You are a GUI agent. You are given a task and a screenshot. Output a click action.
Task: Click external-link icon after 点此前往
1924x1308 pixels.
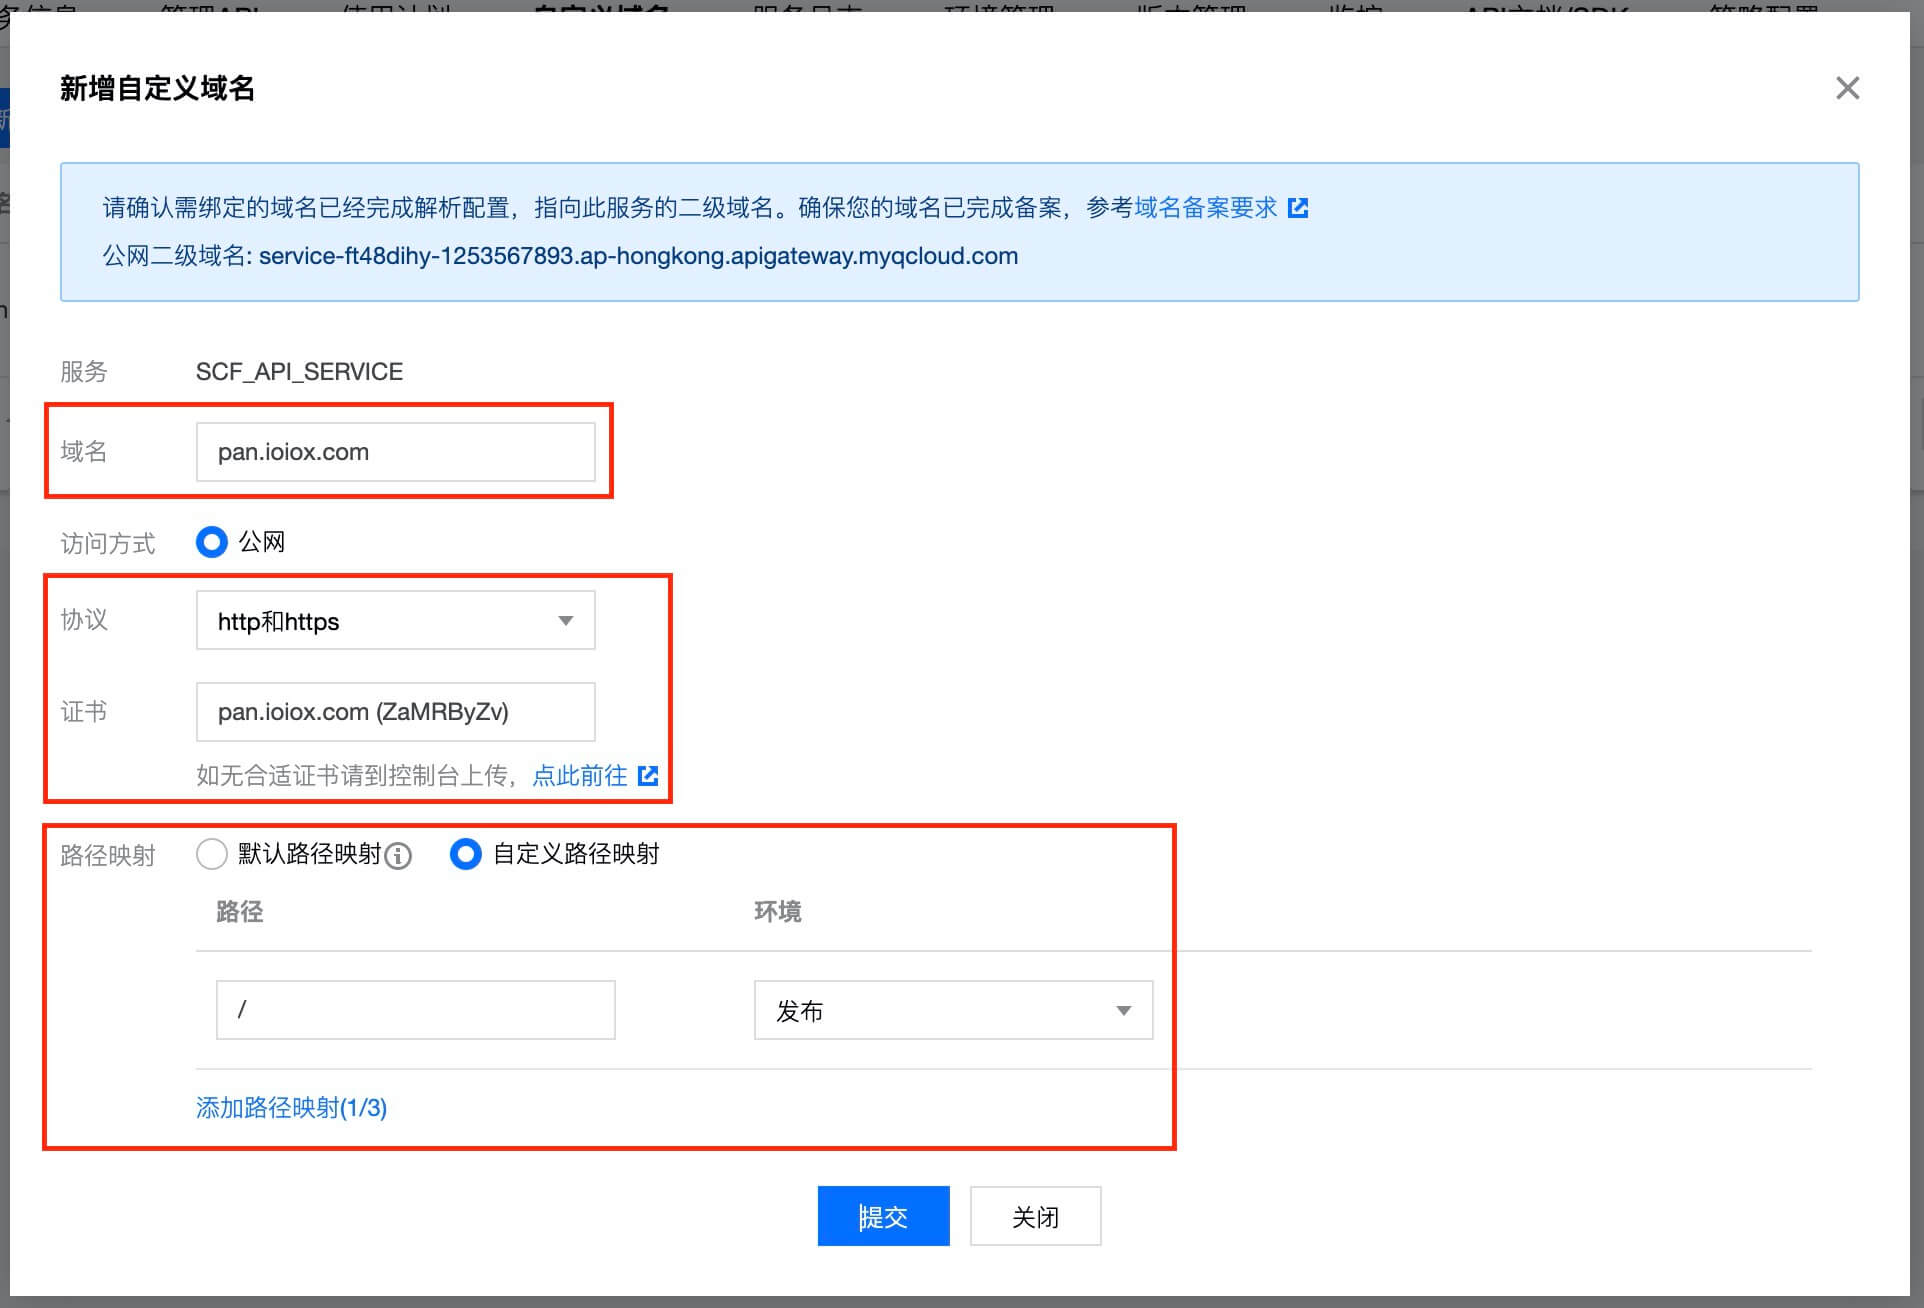point(648,775)
